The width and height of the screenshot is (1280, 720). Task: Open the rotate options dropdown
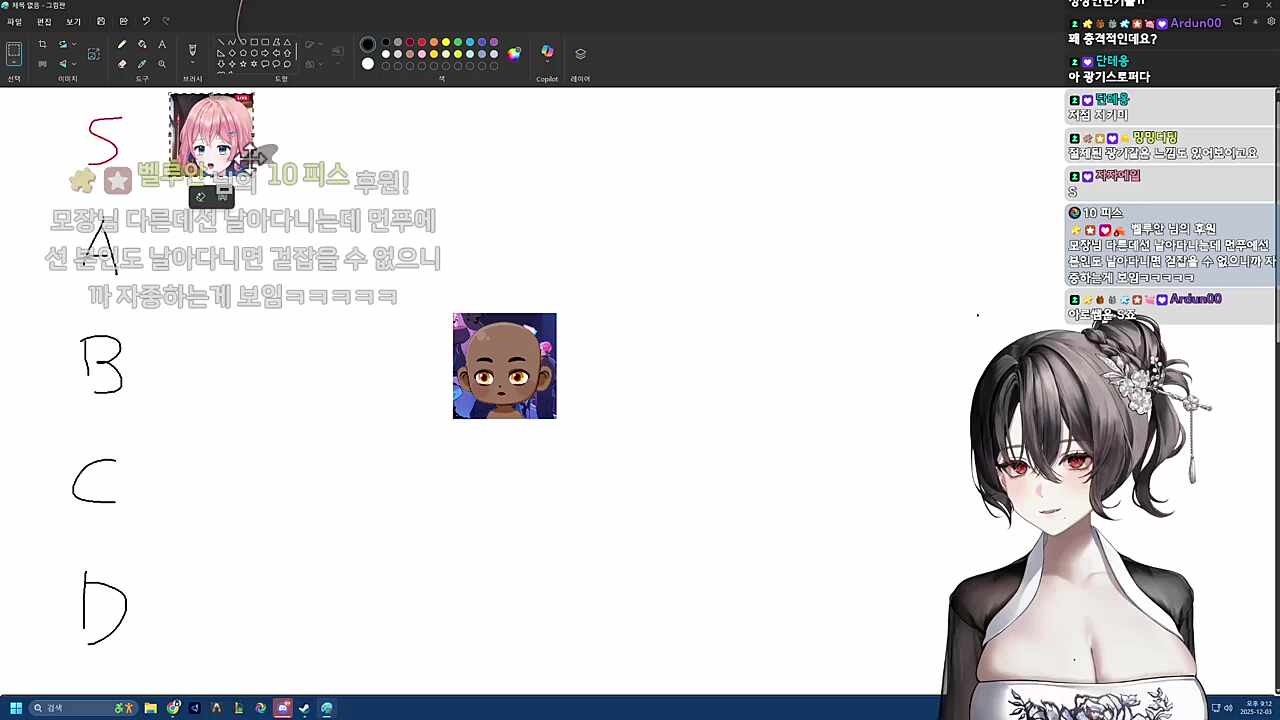(x=73, y=44)
